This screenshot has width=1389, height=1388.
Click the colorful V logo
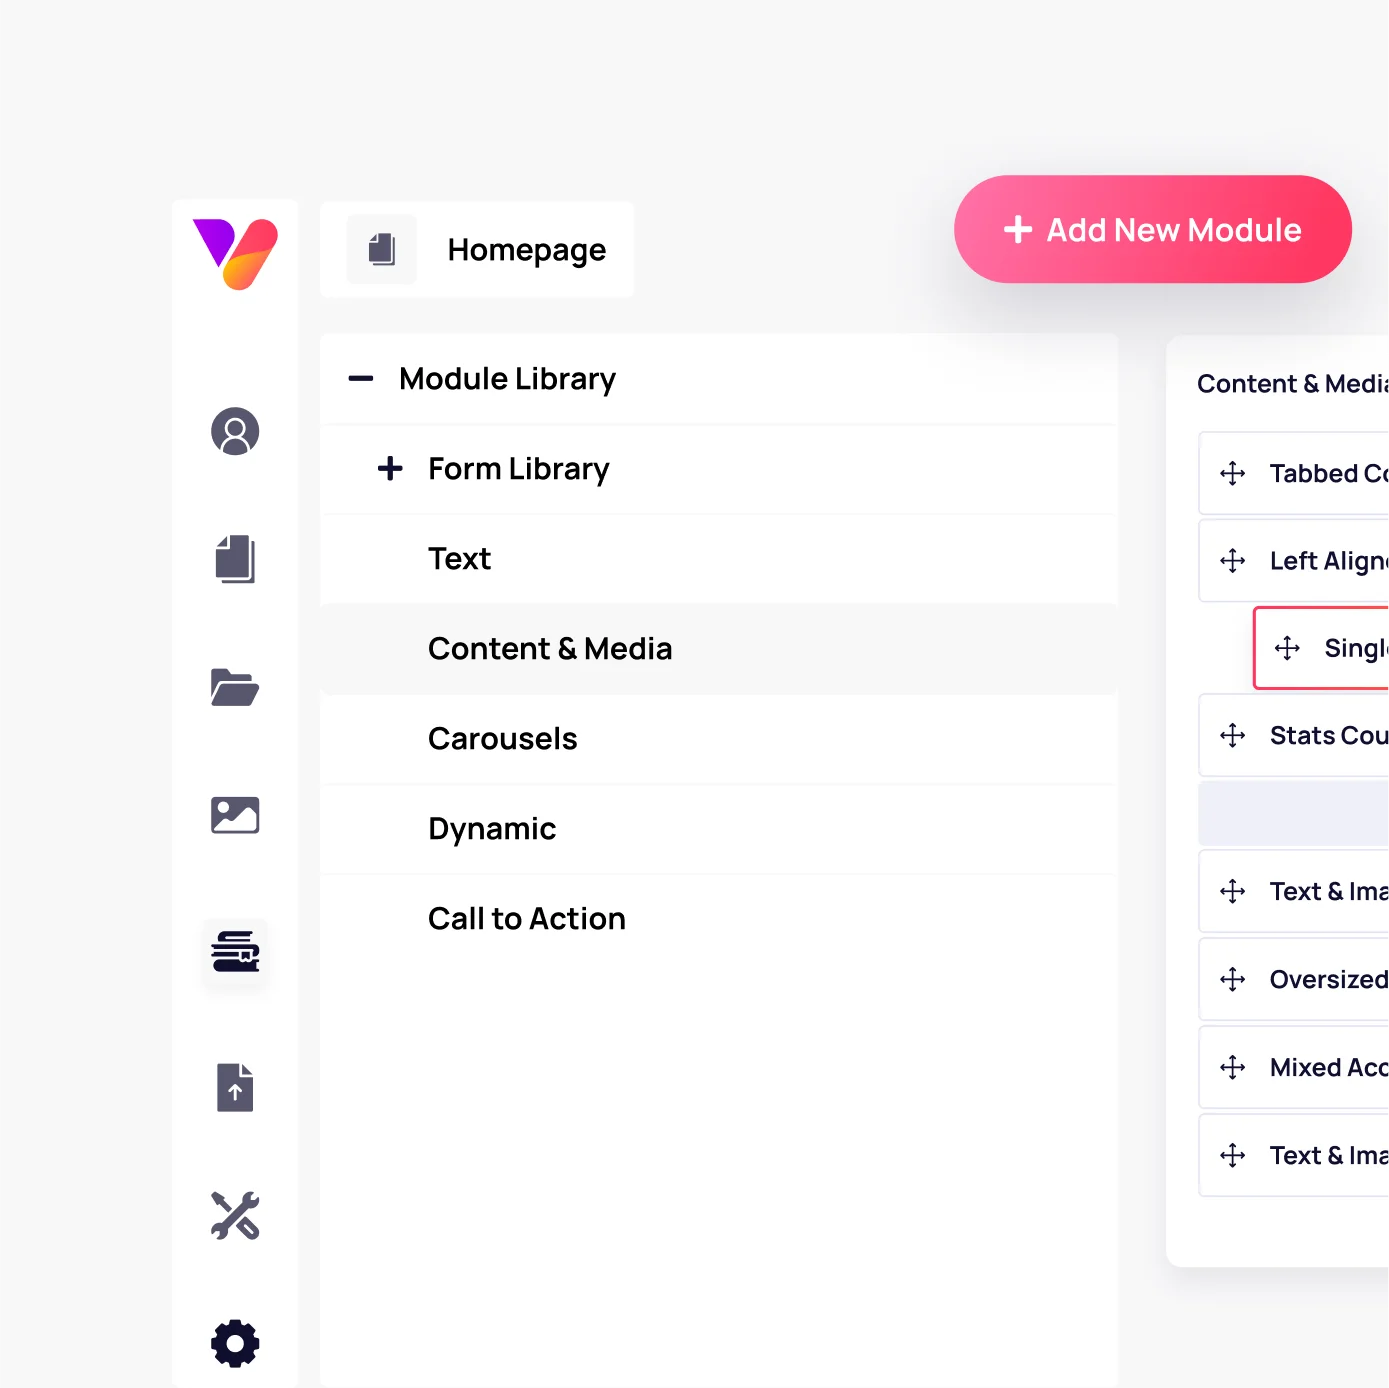(x=235, y=254)
